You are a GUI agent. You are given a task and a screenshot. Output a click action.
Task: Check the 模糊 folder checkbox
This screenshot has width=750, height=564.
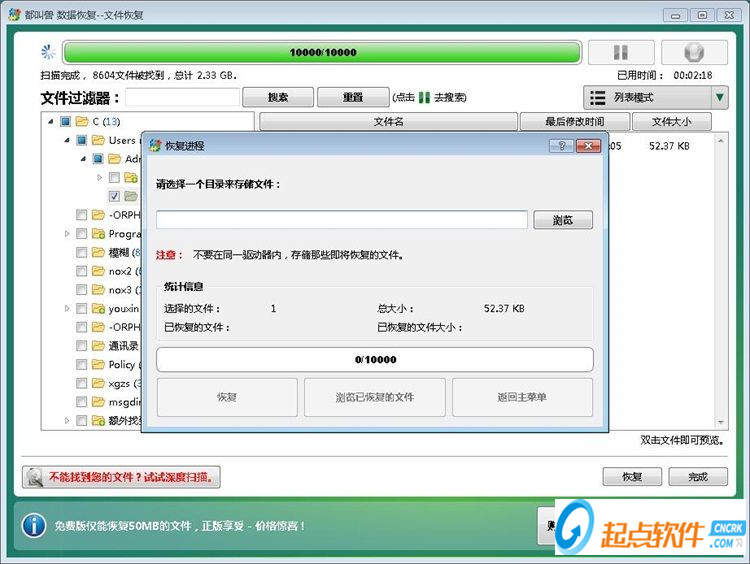coord(82,252)
